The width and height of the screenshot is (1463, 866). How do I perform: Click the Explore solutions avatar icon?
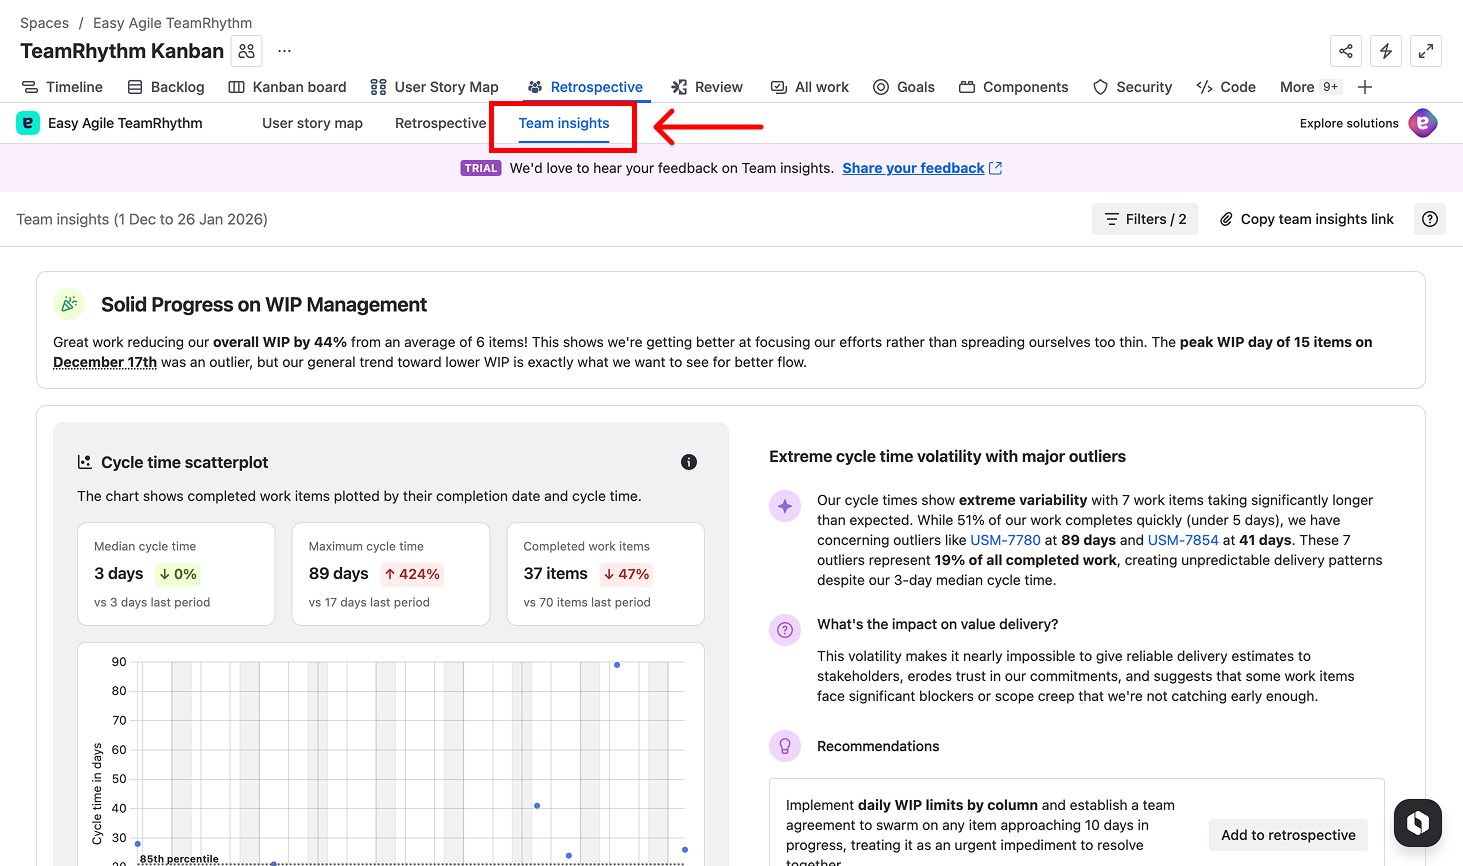coord(1422,123)
